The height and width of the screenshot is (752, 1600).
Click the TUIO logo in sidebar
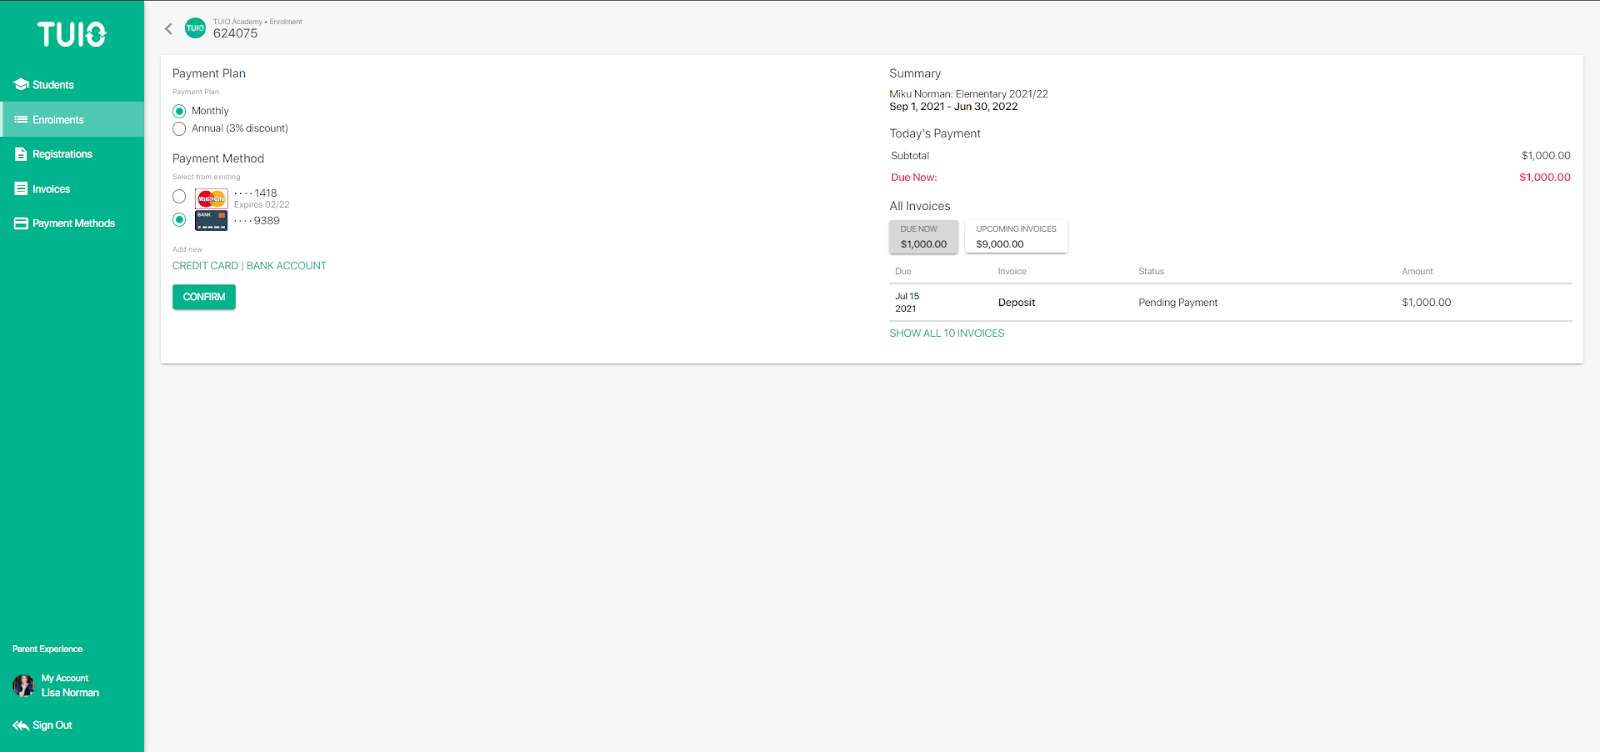[72, 35]
